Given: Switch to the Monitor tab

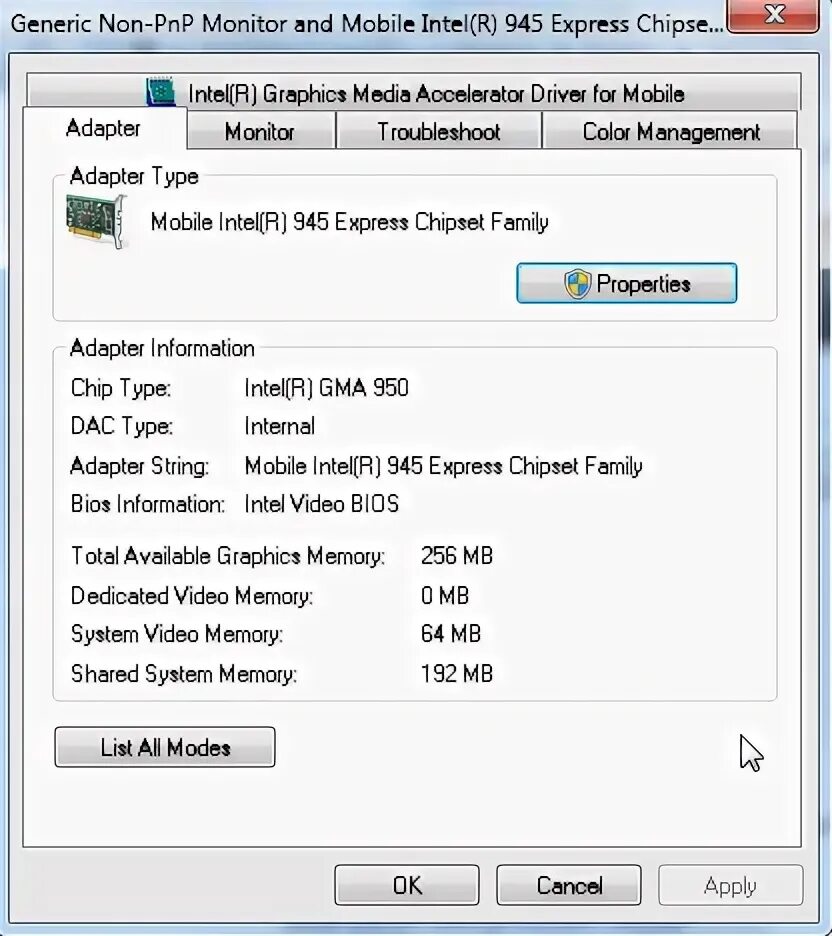Looking at the screenshot, I should coord(260,131).
